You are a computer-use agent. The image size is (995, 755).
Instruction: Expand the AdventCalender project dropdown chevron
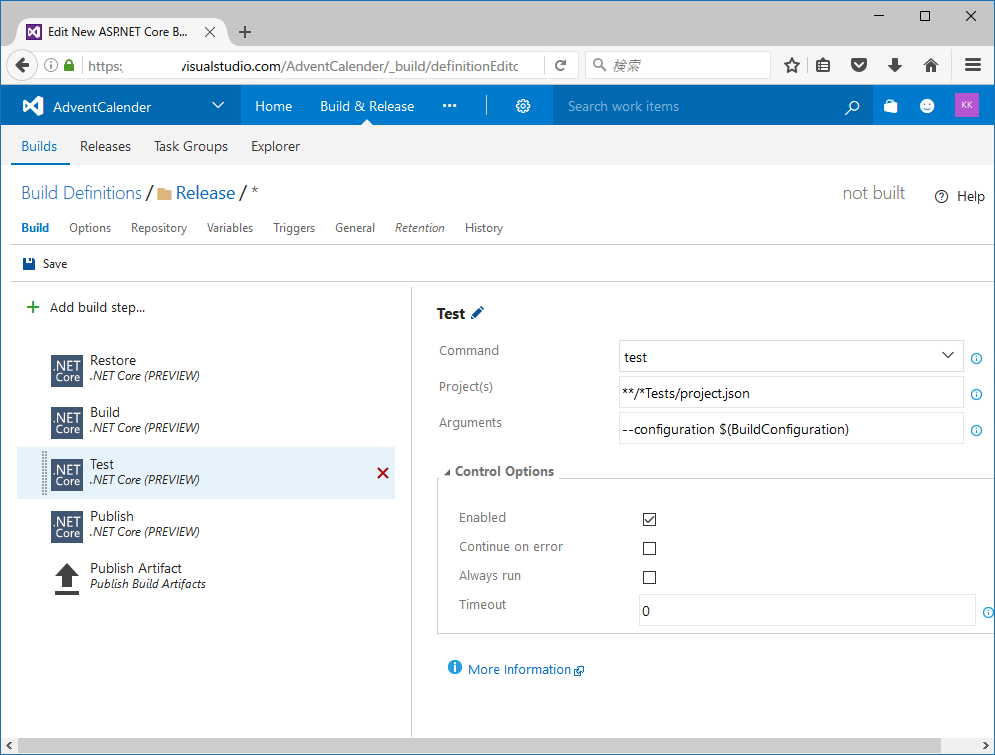218,105
